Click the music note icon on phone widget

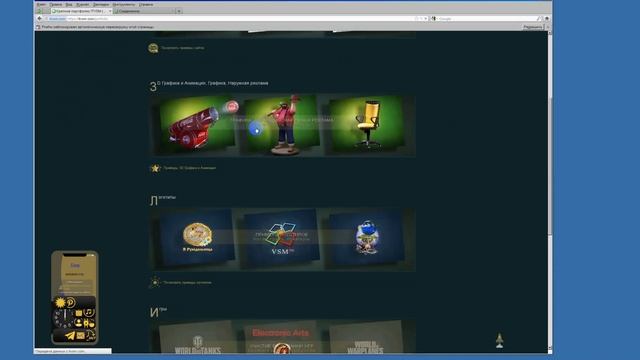[x=89, y=313]
